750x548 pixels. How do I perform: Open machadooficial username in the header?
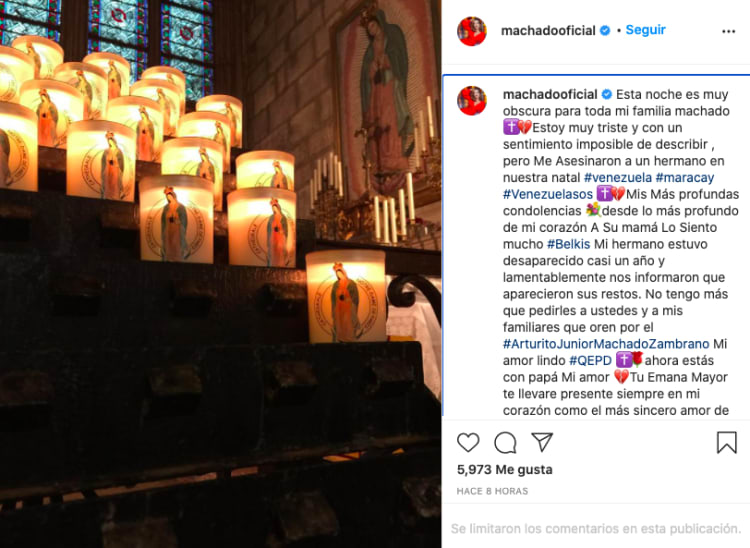point(548,31)
